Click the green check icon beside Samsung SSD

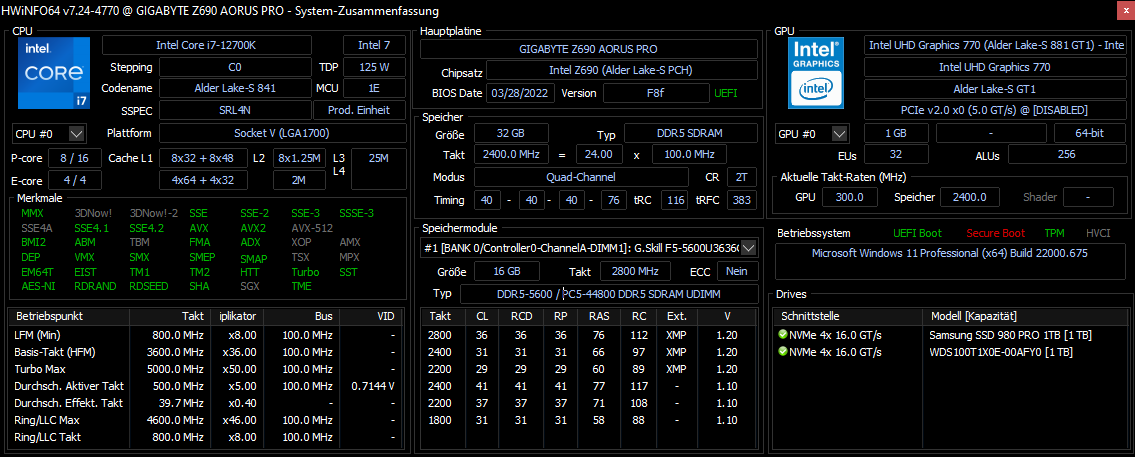(x=782, y=335)
